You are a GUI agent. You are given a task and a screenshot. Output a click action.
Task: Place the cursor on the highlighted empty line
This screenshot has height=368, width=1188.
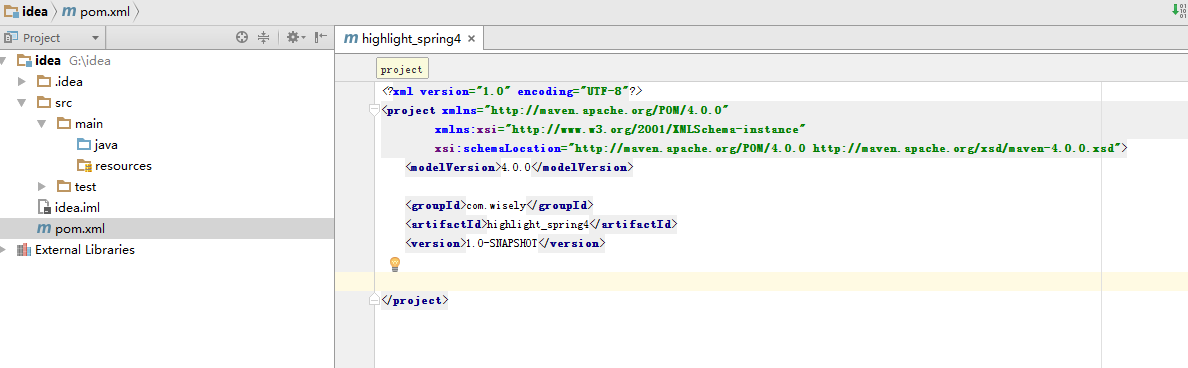(761, 282)
